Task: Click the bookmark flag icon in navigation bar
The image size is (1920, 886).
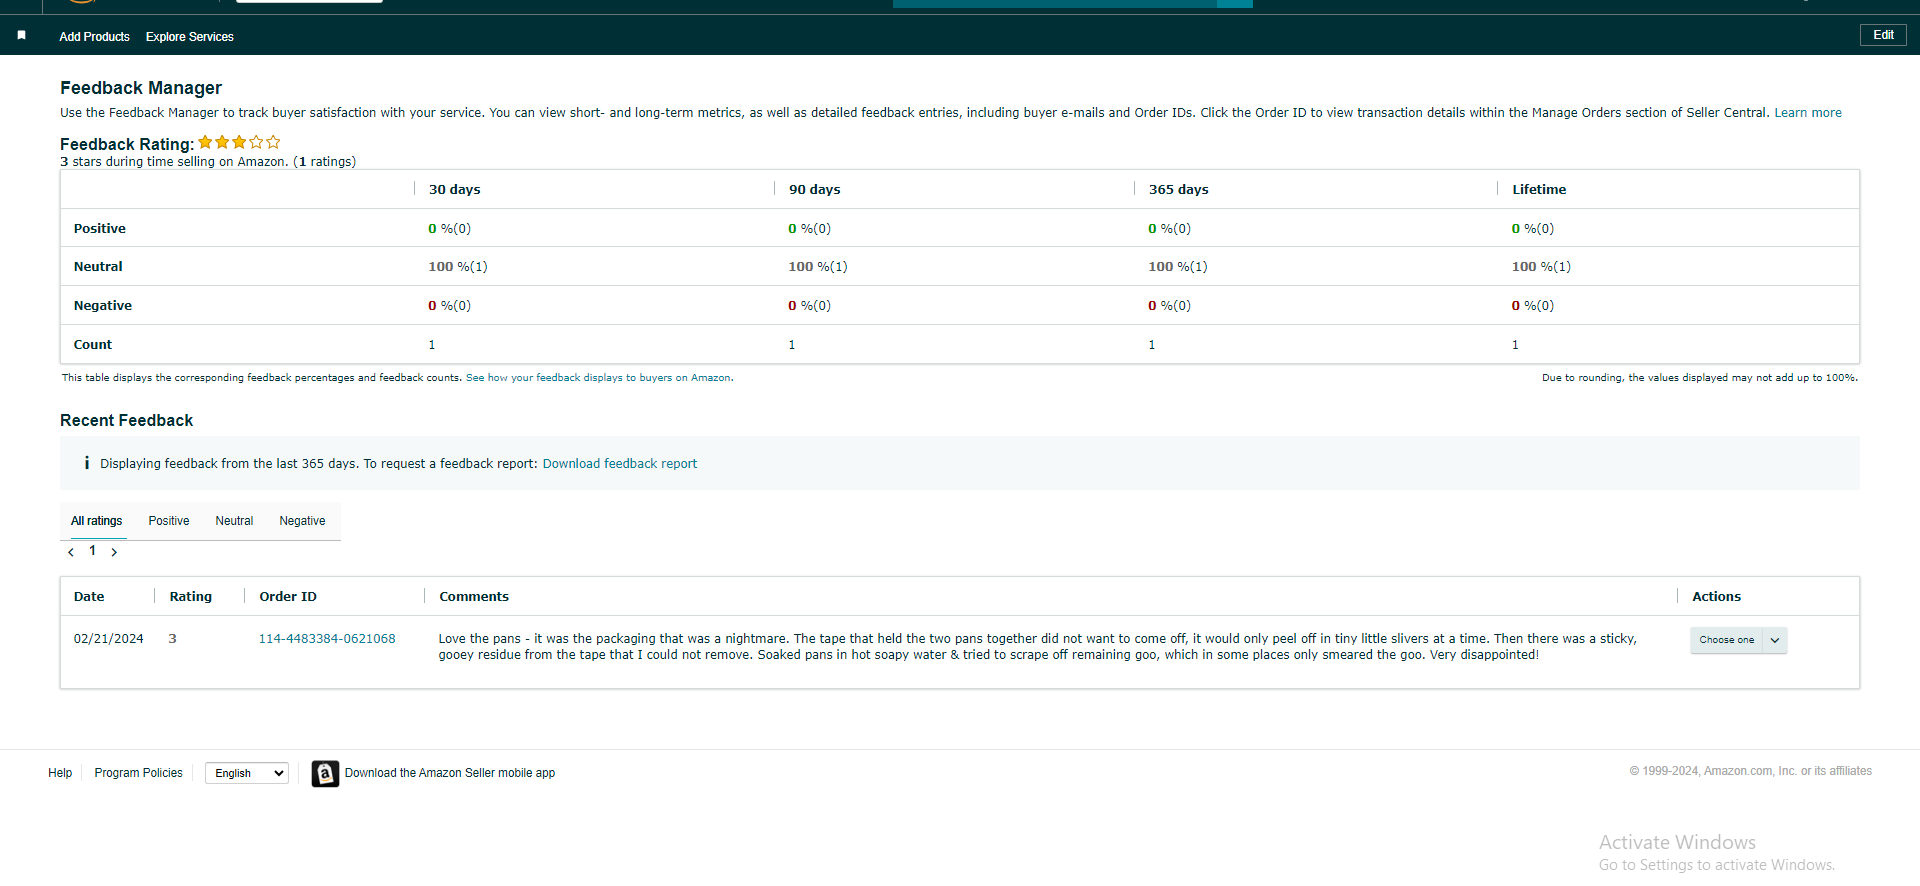Action: [x=21, y=35]
